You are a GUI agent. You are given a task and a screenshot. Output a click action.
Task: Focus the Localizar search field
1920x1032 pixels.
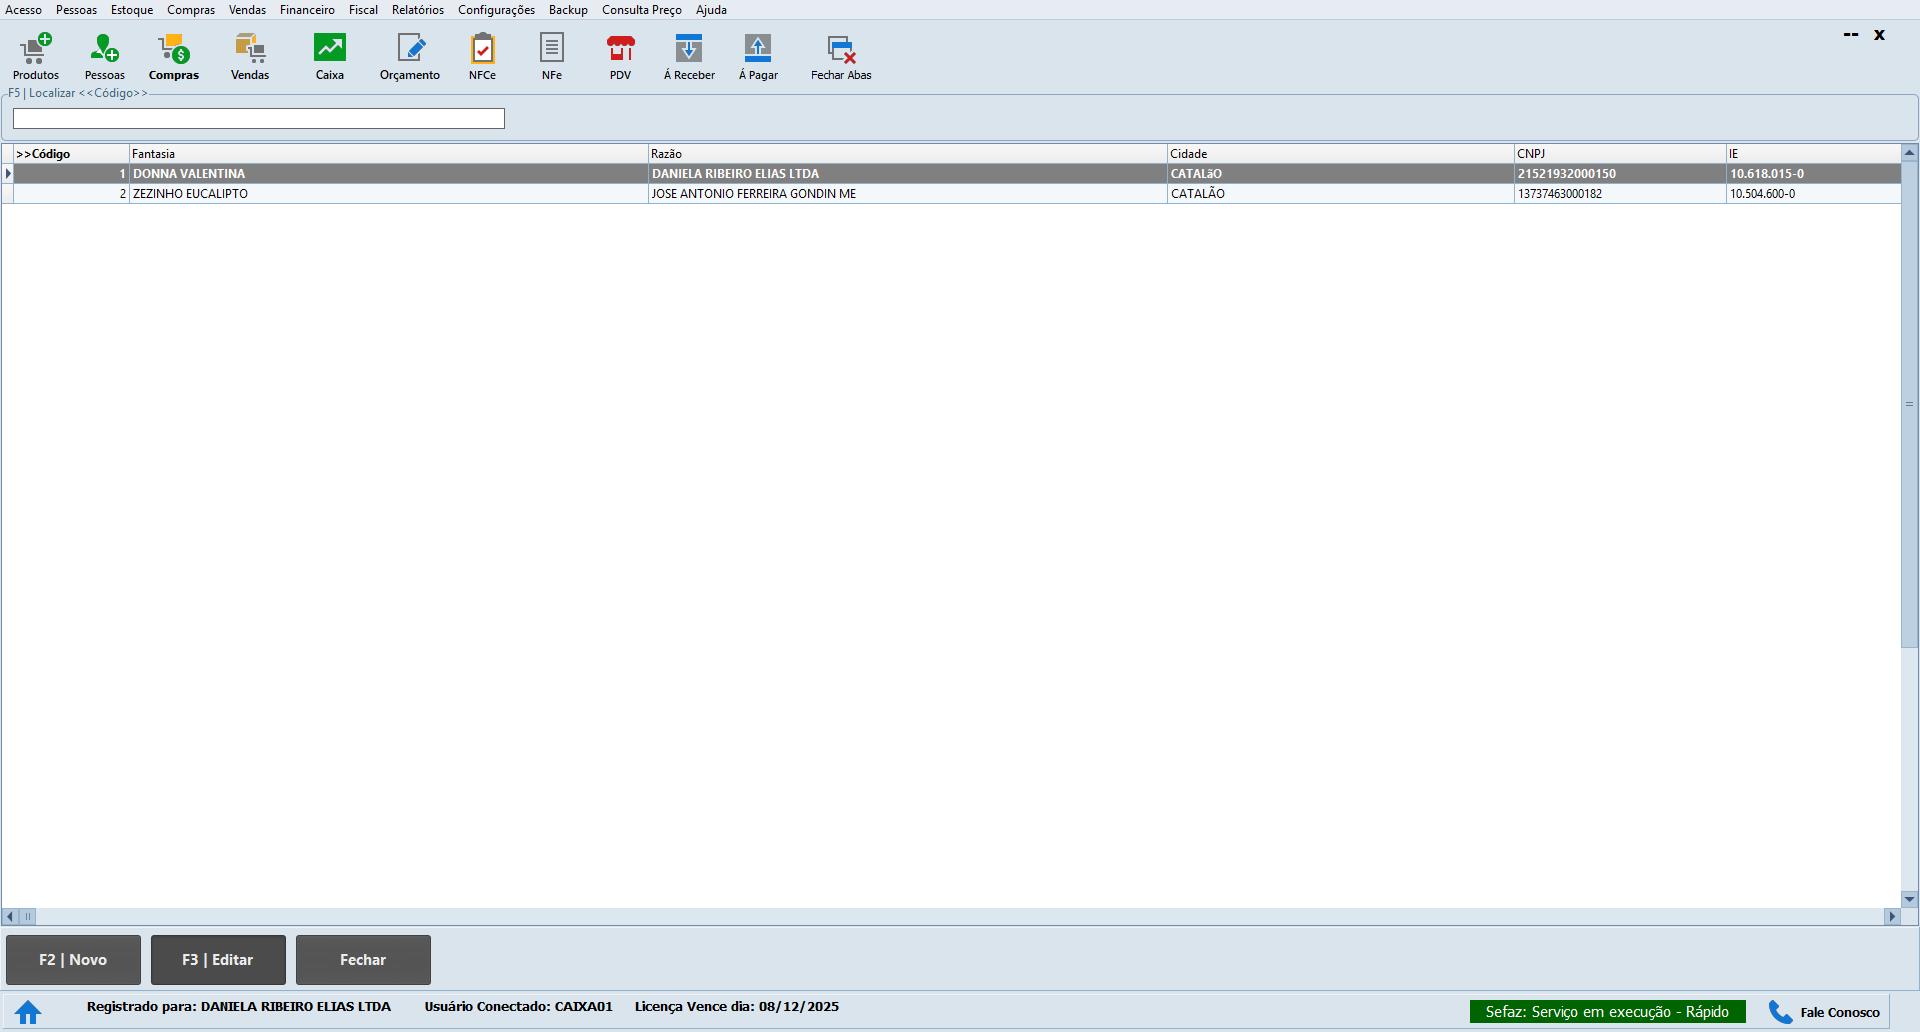(x=258, y=119)
